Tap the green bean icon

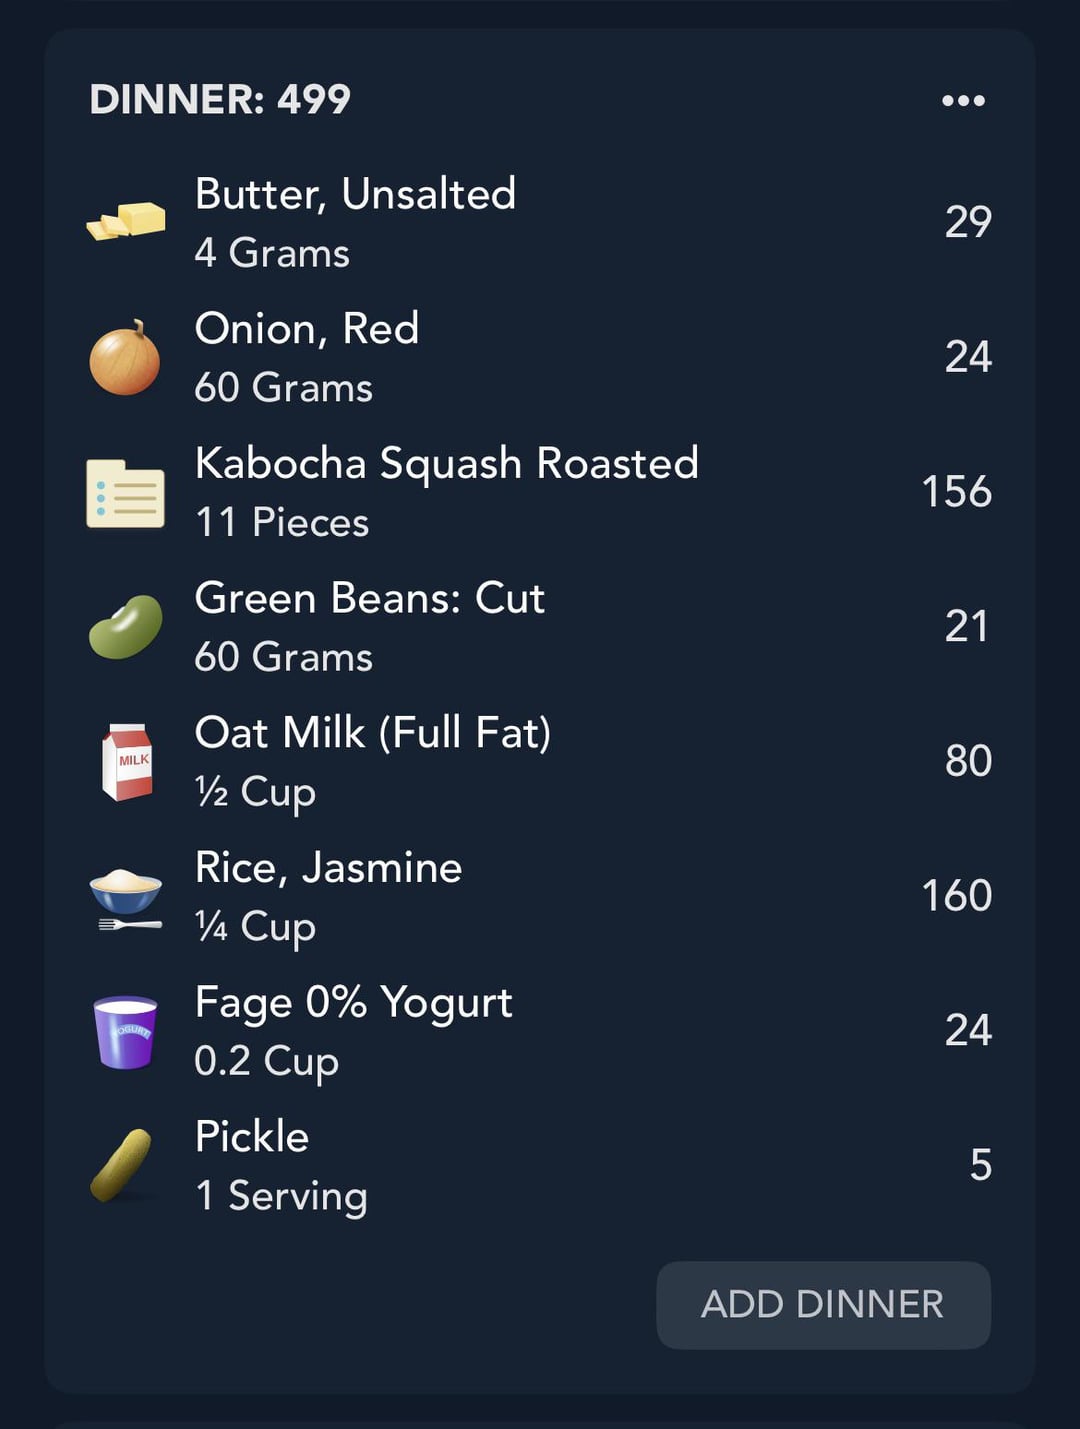point(126,627)
